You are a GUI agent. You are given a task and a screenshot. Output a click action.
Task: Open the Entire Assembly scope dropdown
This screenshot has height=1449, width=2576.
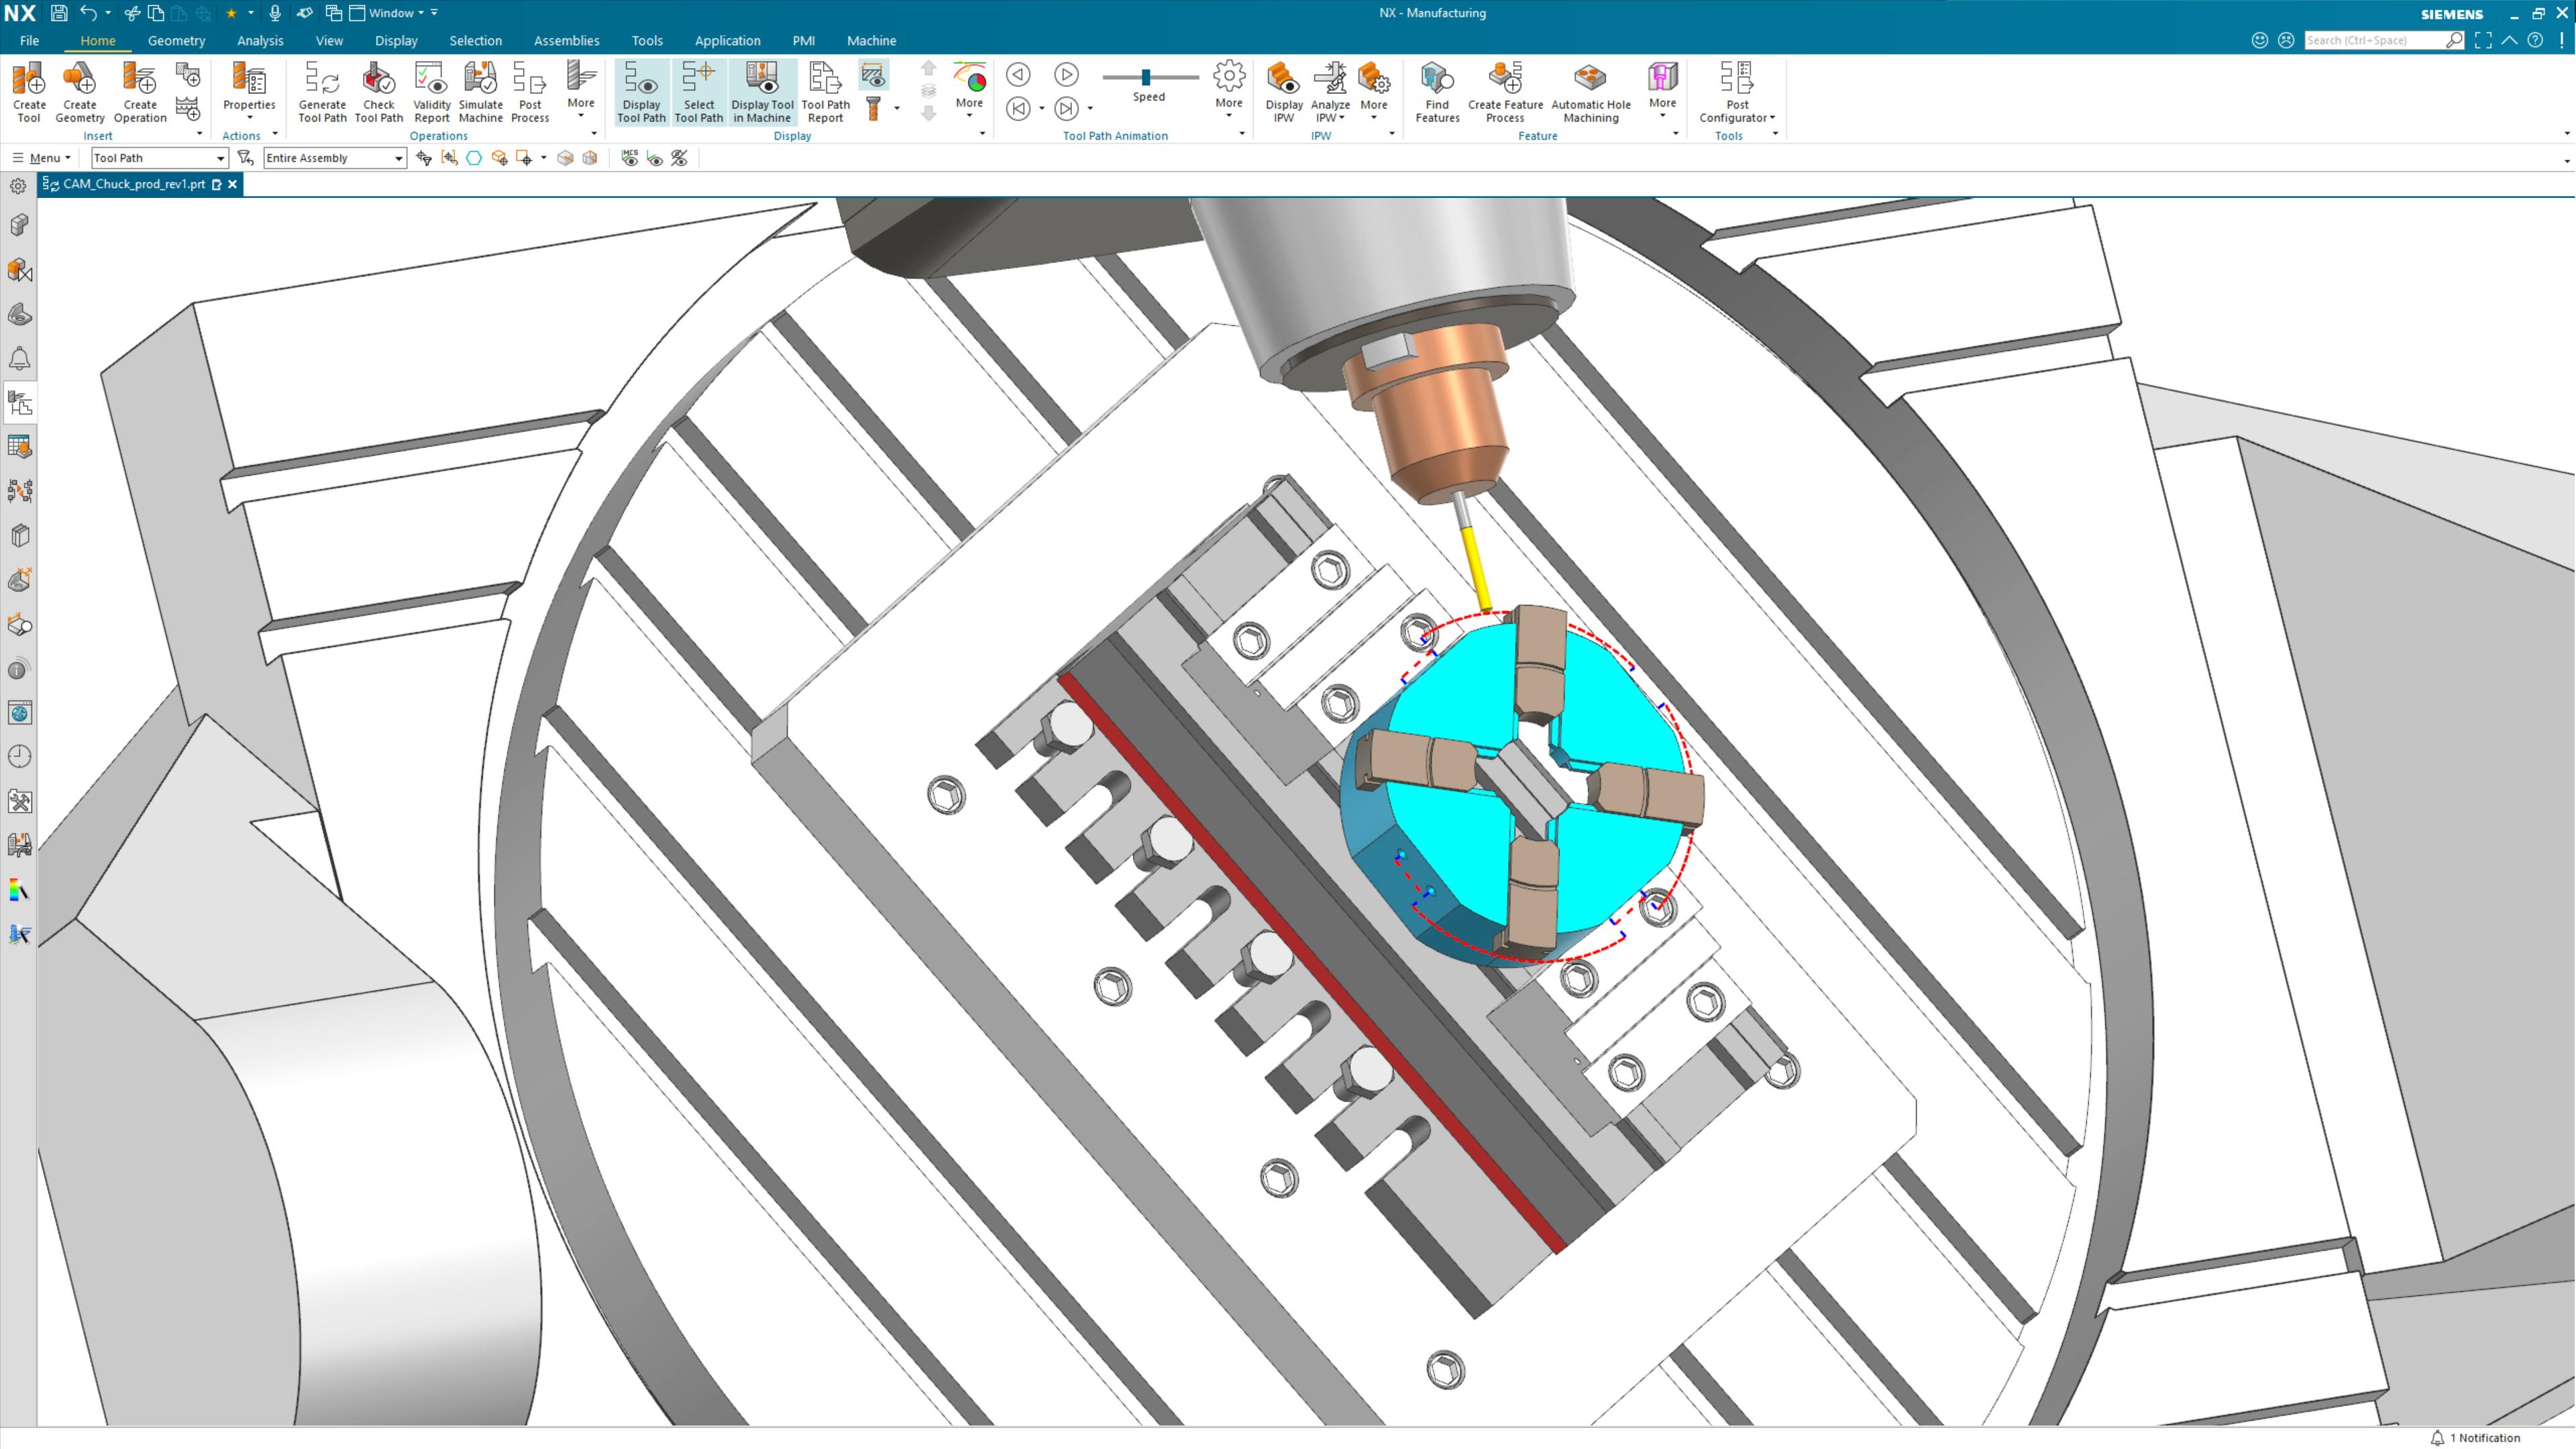[x=396, y=158]
